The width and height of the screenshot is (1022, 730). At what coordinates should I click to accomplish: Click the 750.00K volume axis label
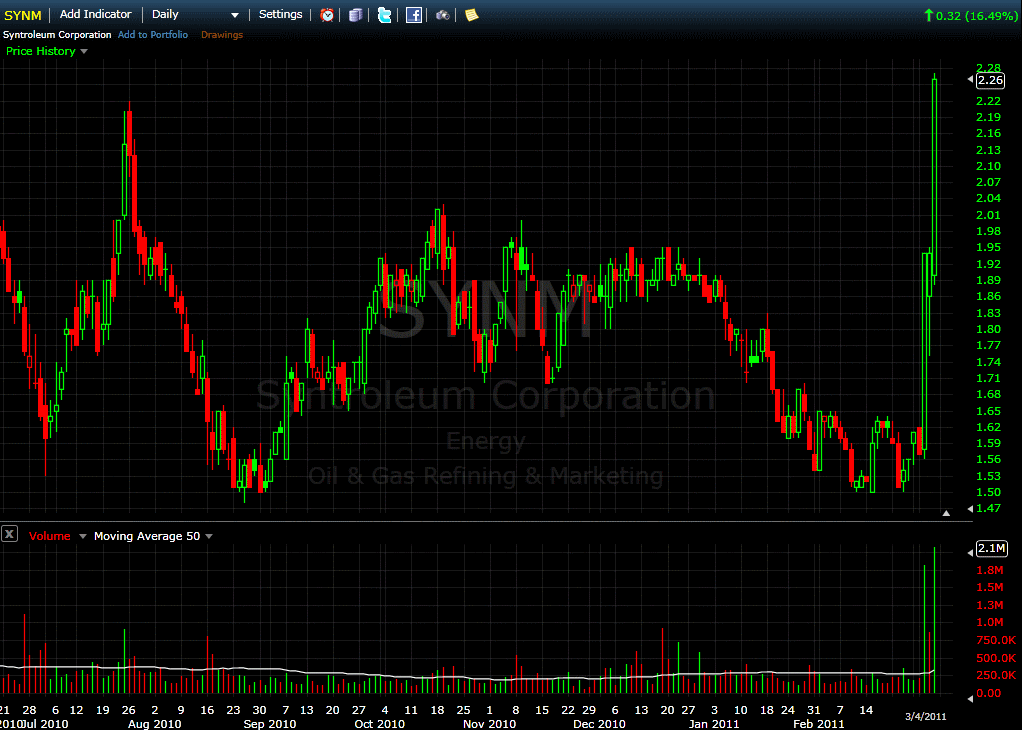[996, 640]
